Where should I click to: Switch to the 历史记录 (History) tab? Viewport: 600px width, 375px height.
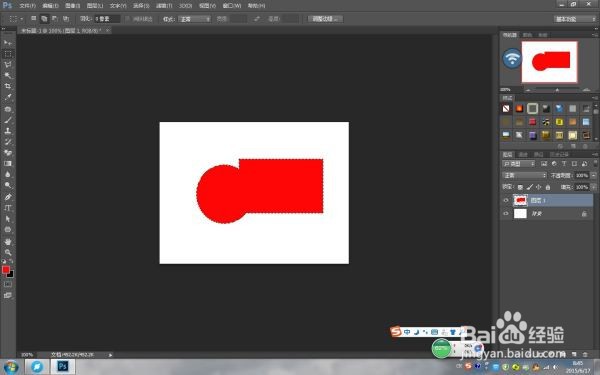559,154
